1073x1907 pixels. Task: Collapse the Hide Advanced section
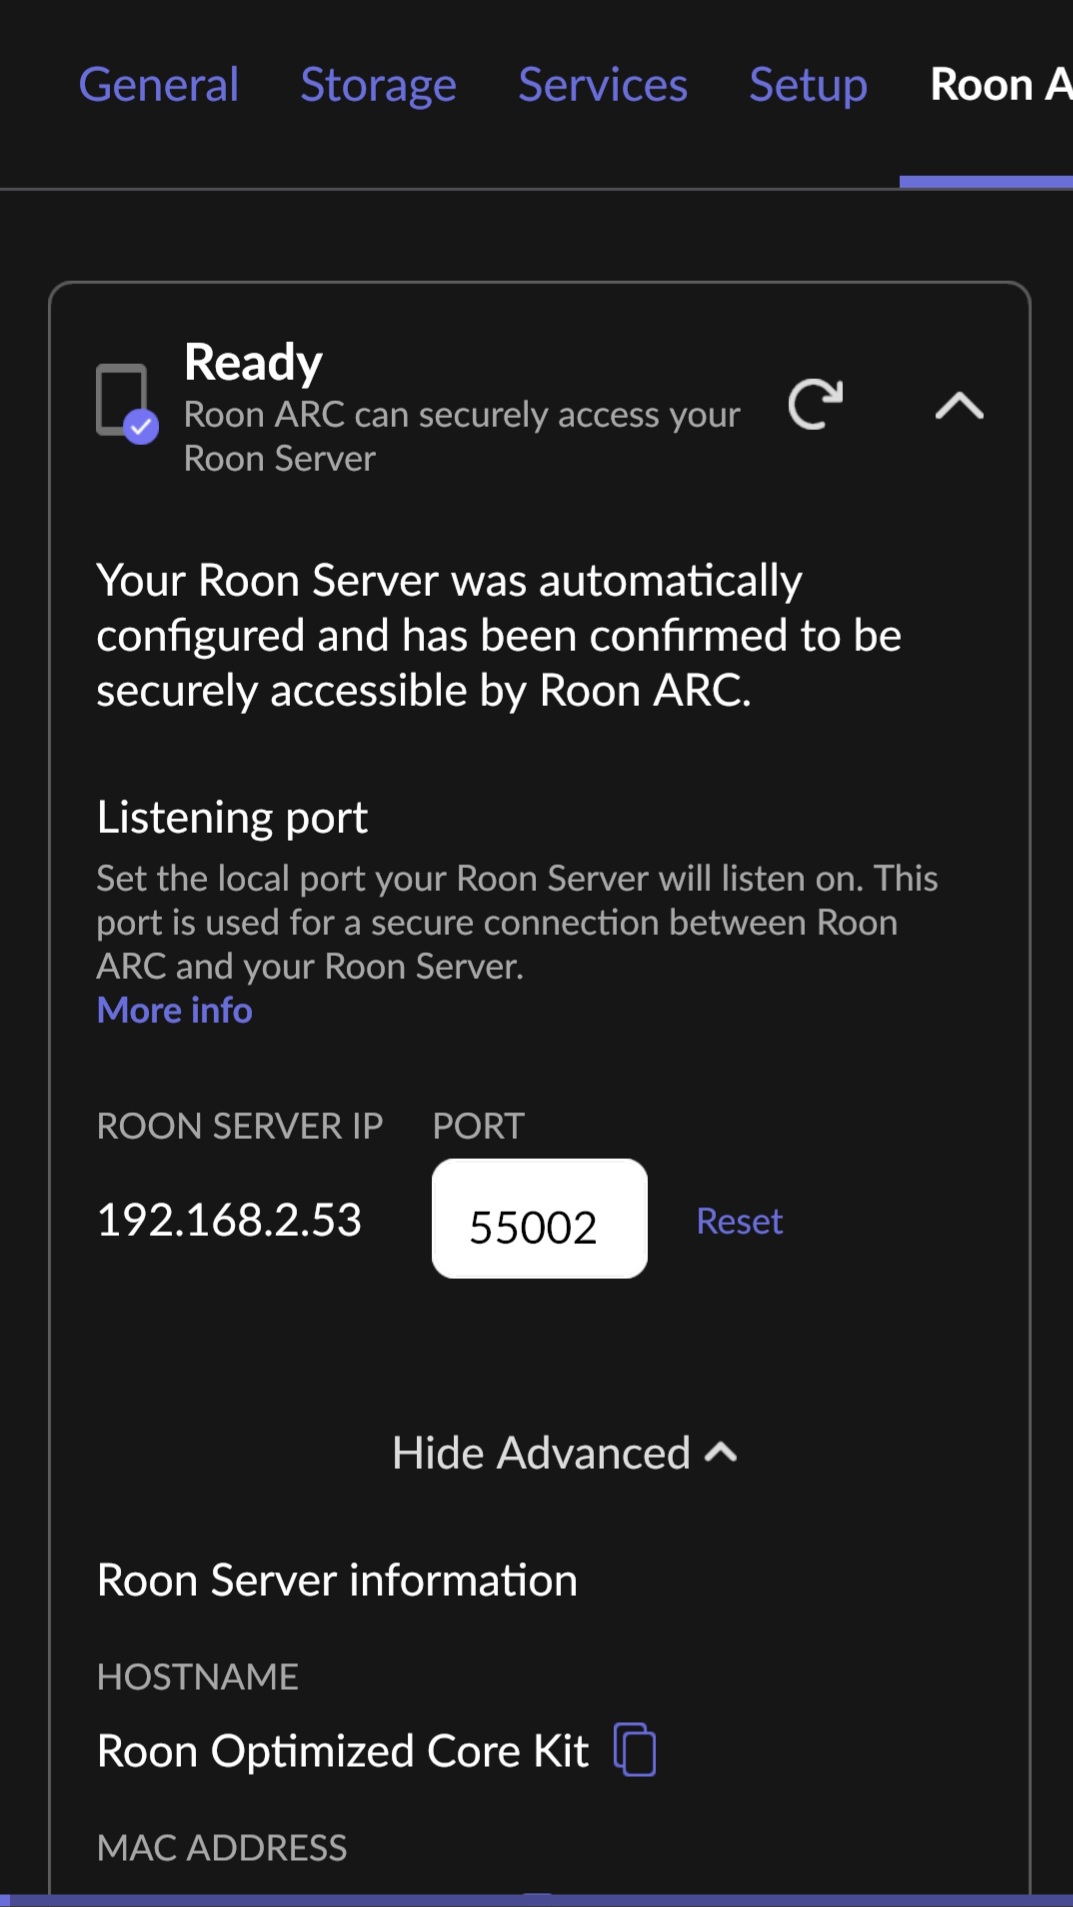click(564, 1453)
